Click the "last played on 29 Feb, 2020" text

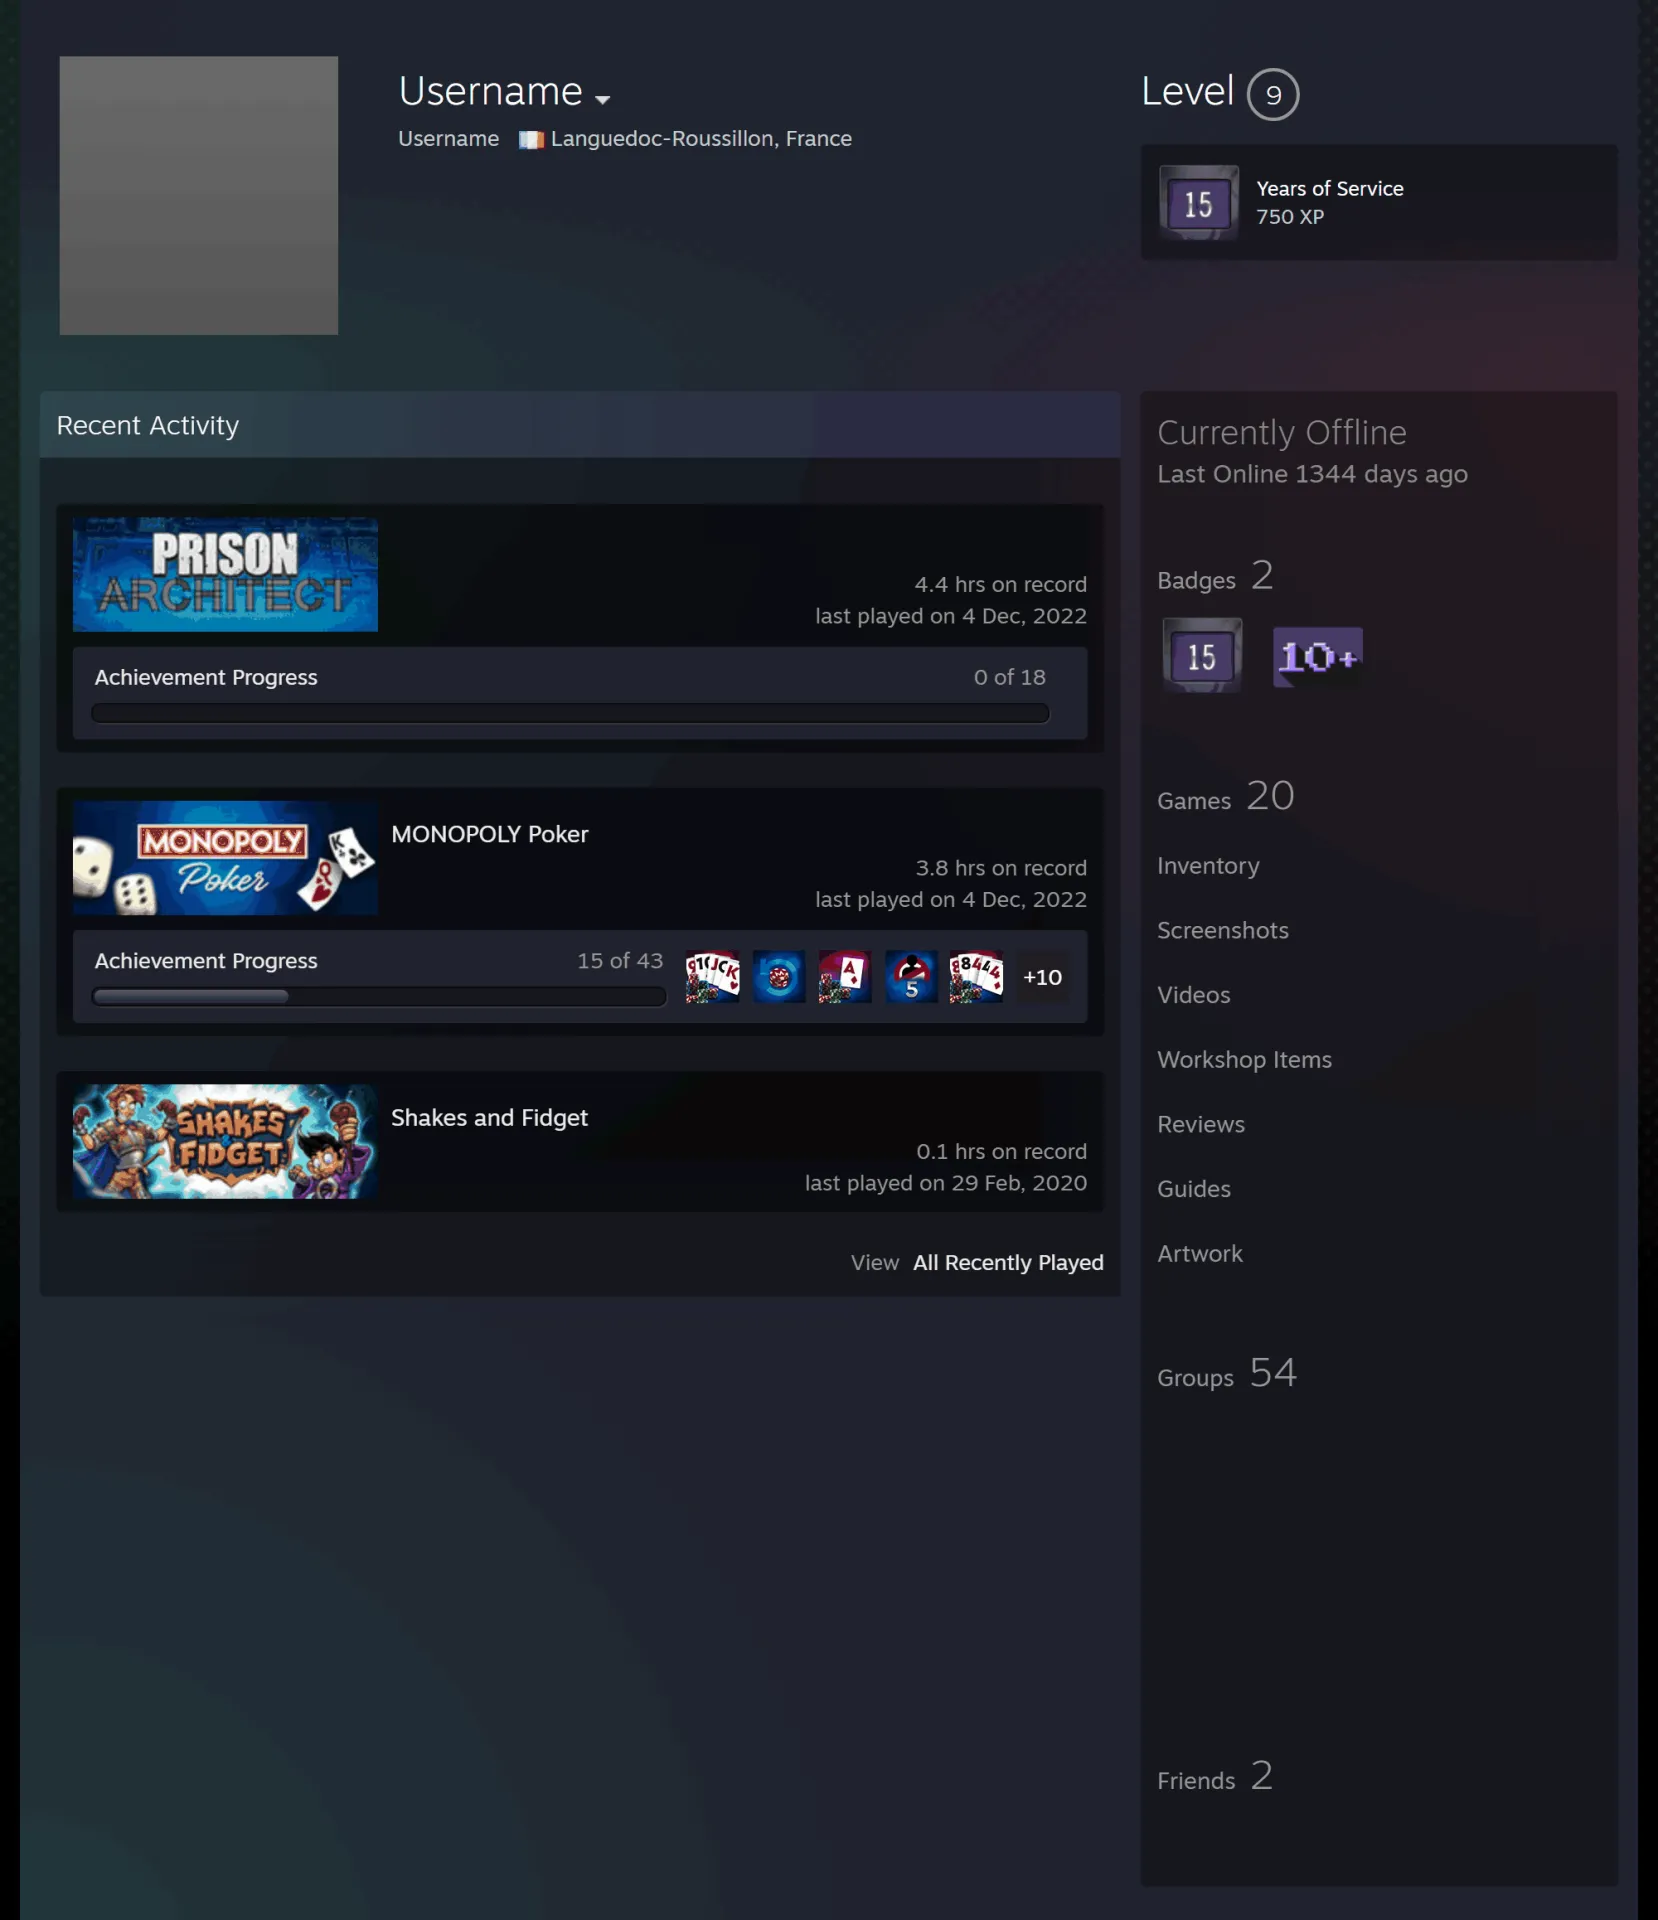[x=946, y=1183]
